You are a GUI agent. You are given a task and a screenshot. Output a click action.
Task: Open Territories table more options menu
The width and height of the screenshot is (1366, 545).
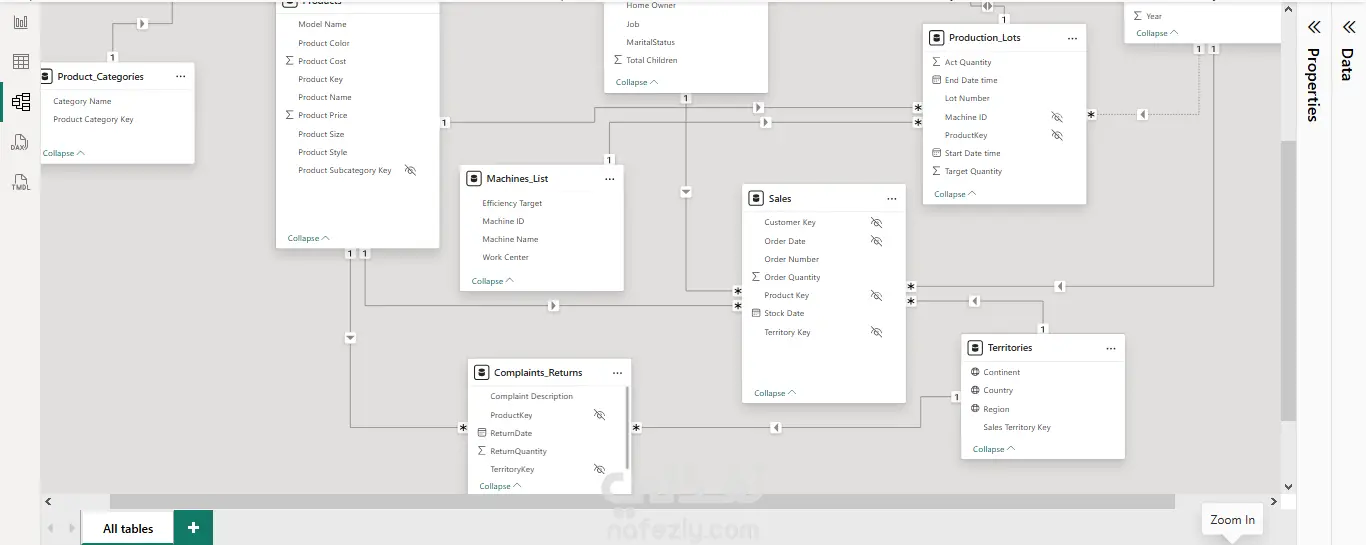1111,348
